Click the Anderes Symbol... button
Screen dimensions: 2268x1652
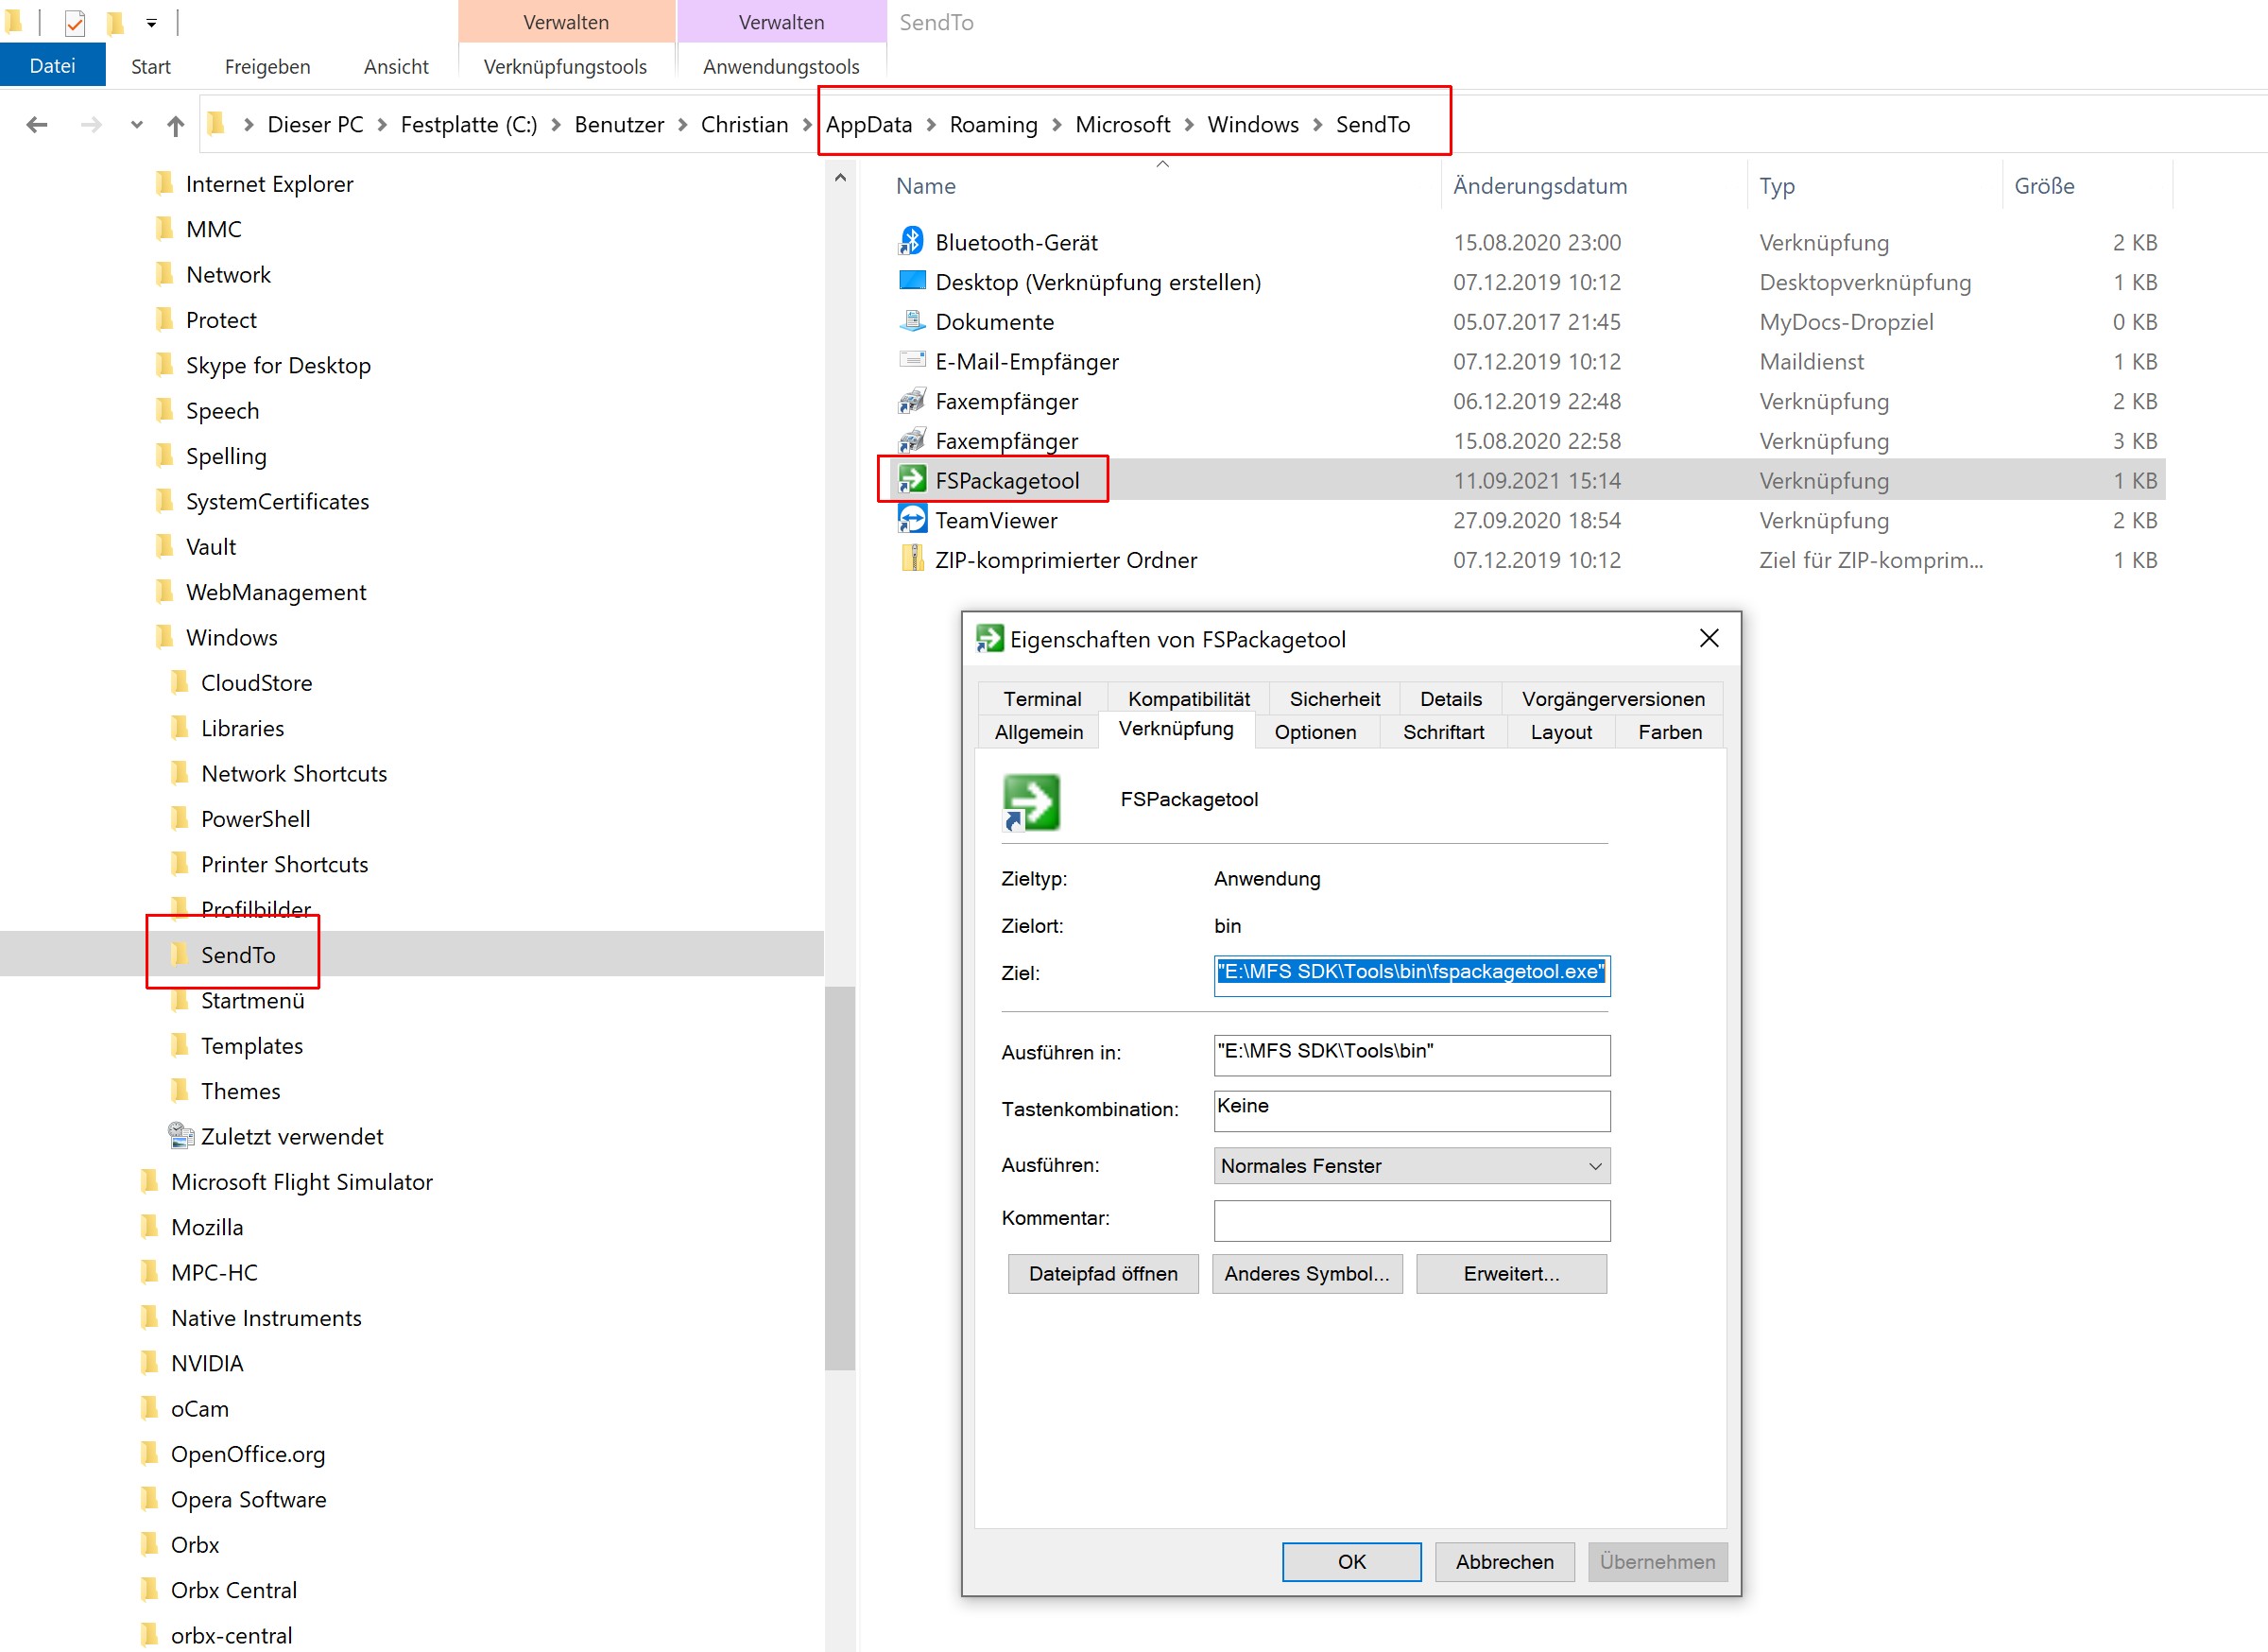click(x=1306, y=1274)
